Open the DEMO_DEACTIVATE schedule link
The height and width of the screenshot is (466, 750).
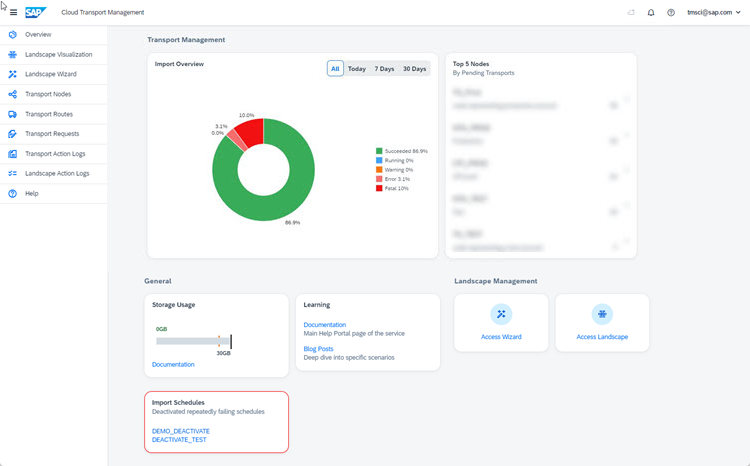[181, 430]
